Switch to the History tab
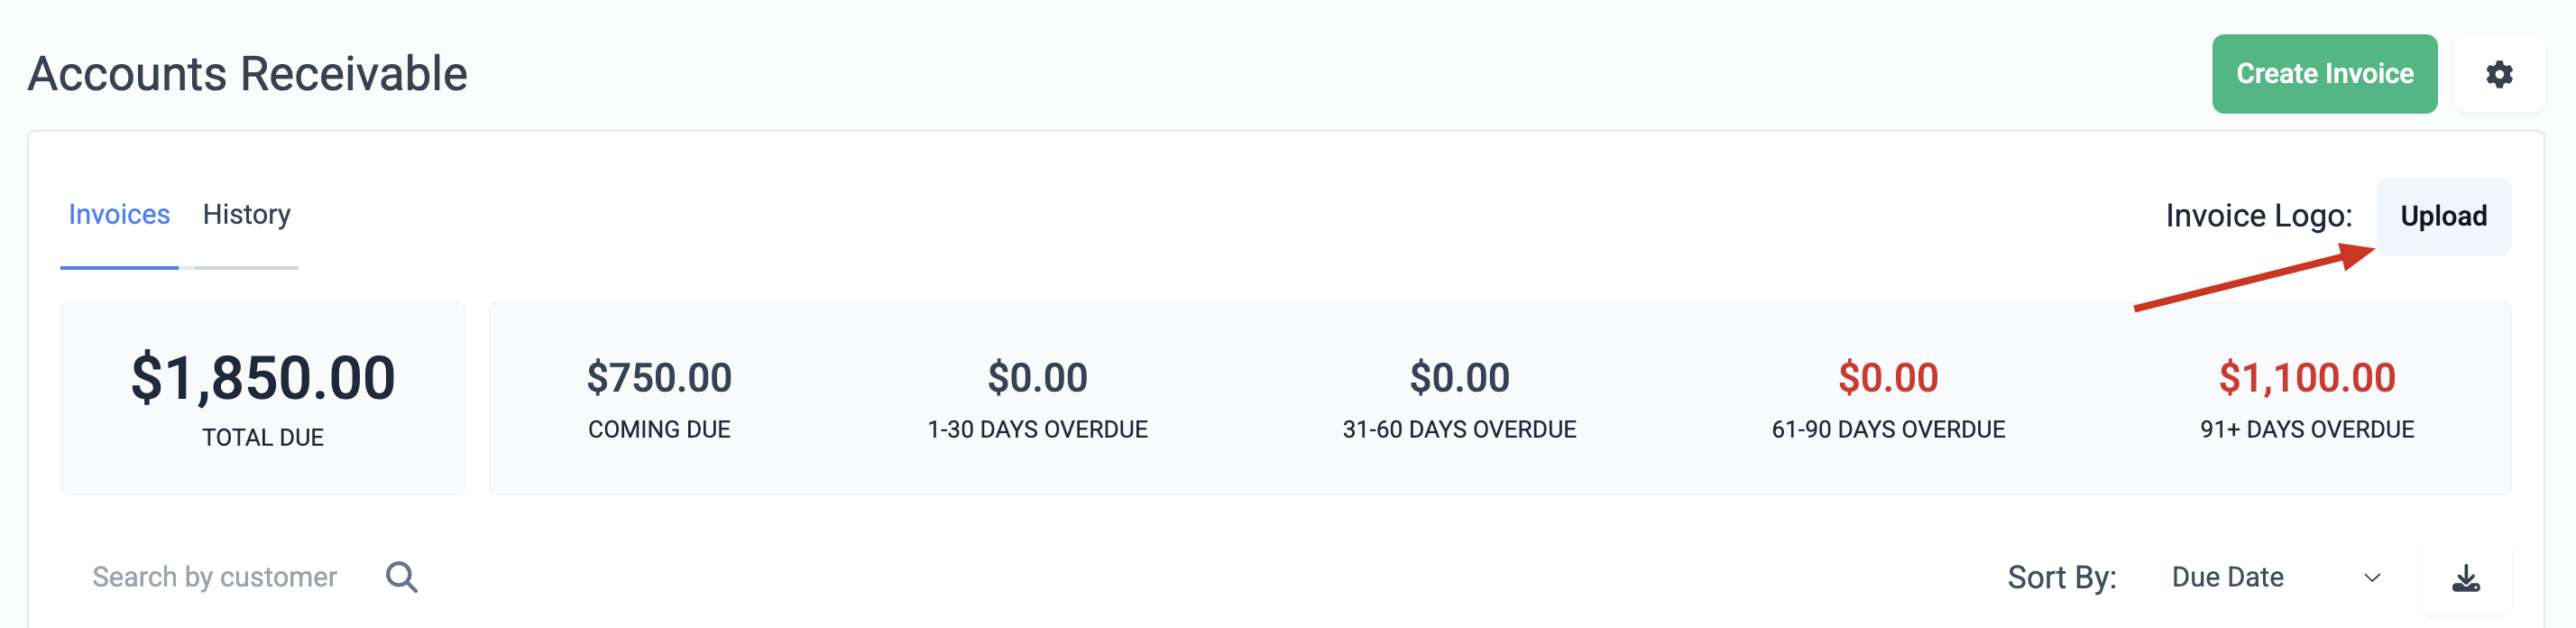 point(246,215)
